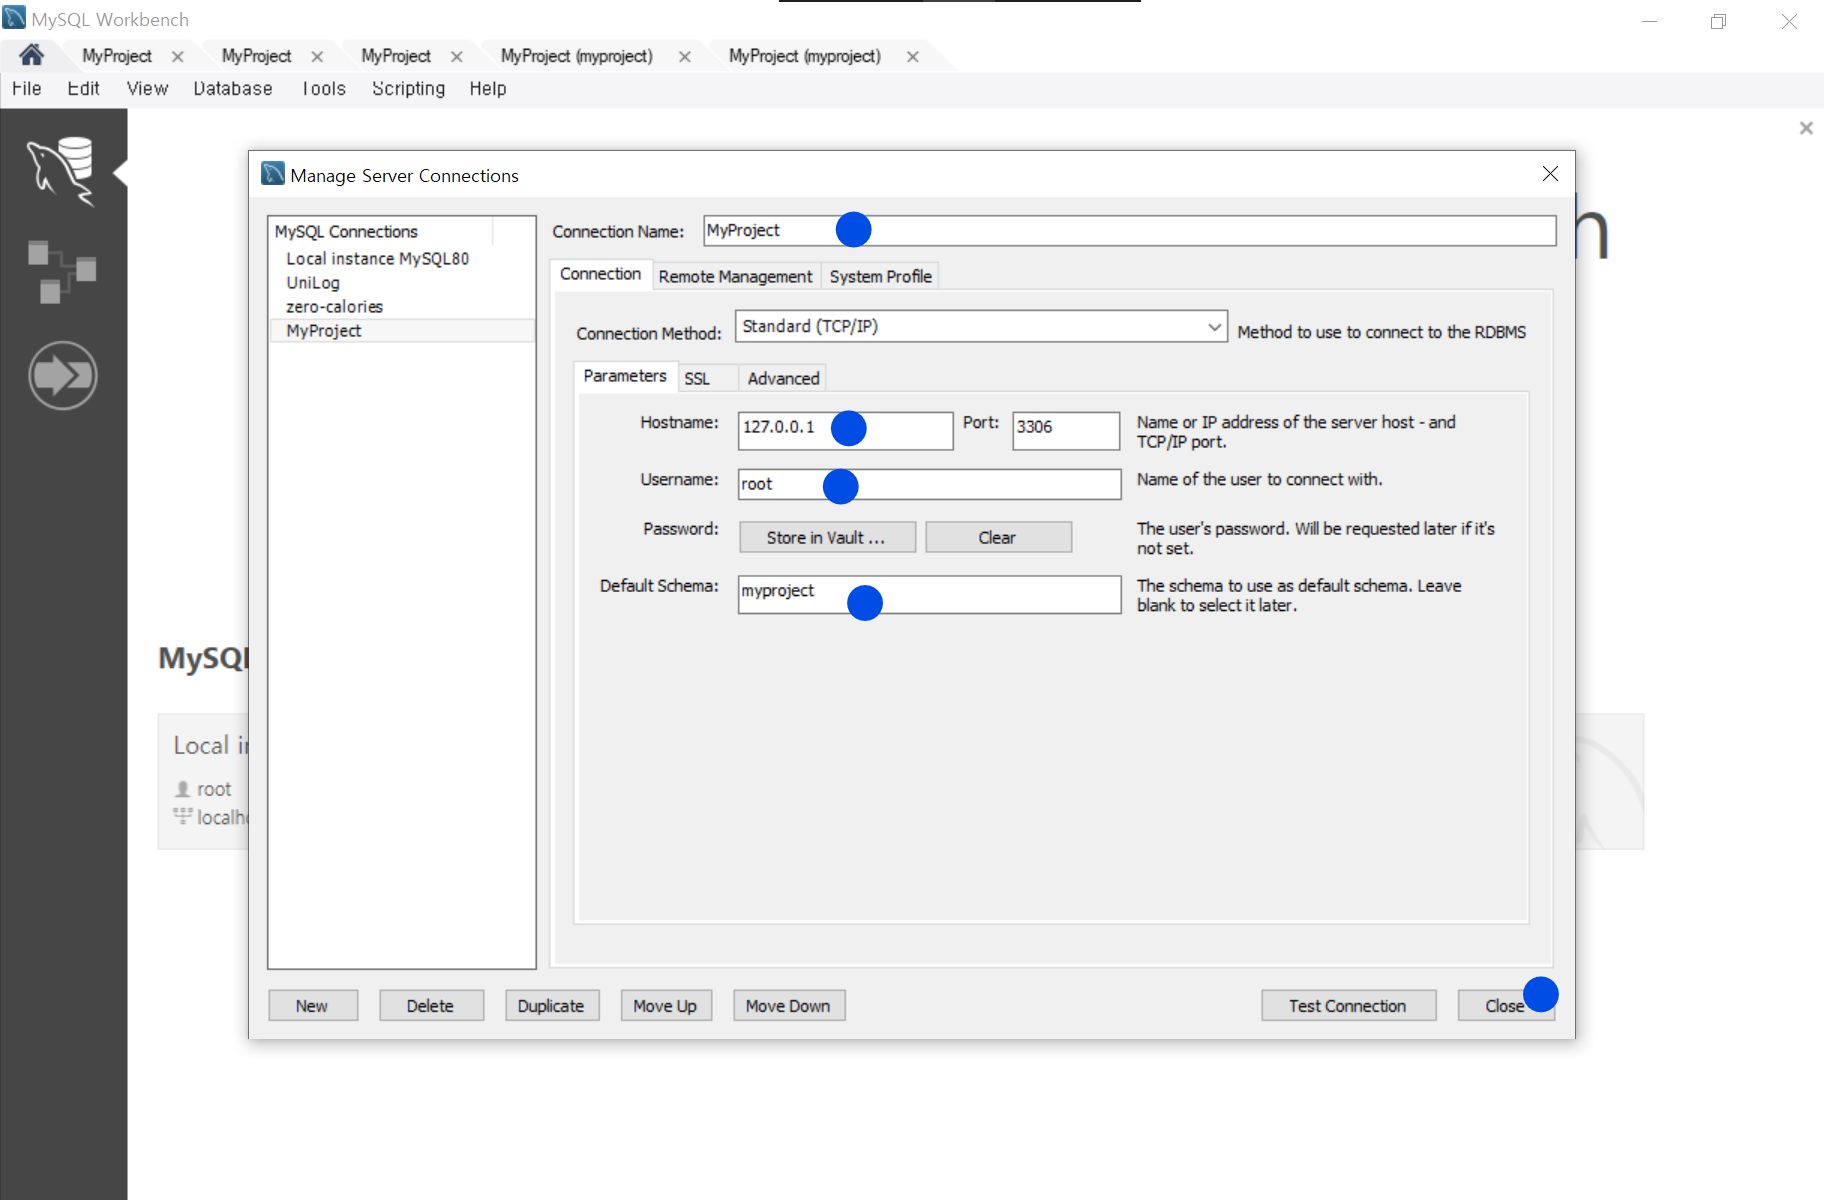This screenshot has height=1200, width=1824.
Task: Switch to the System Profile tab
Action: click(x=881, y=277)
